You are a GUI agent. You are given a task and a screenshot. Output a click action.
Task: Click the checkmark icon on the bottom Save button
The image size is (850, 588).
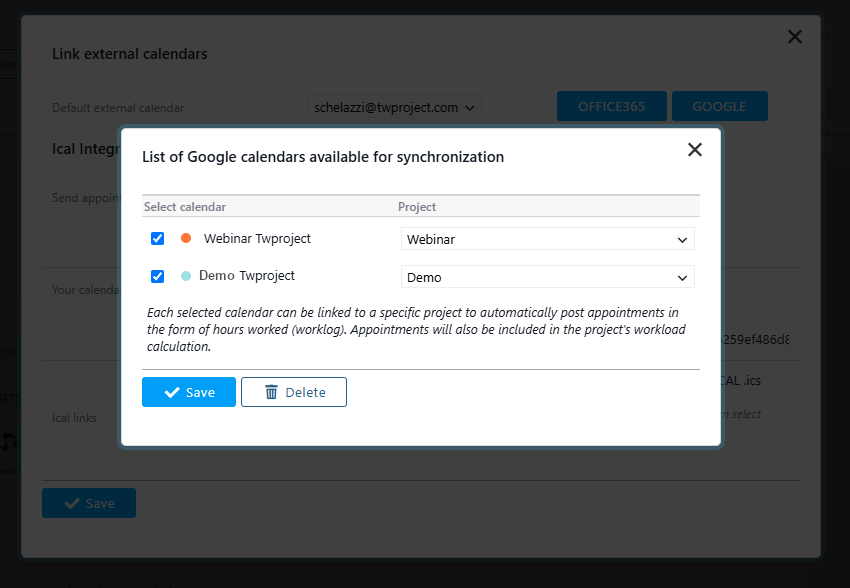tap(73, 503)
